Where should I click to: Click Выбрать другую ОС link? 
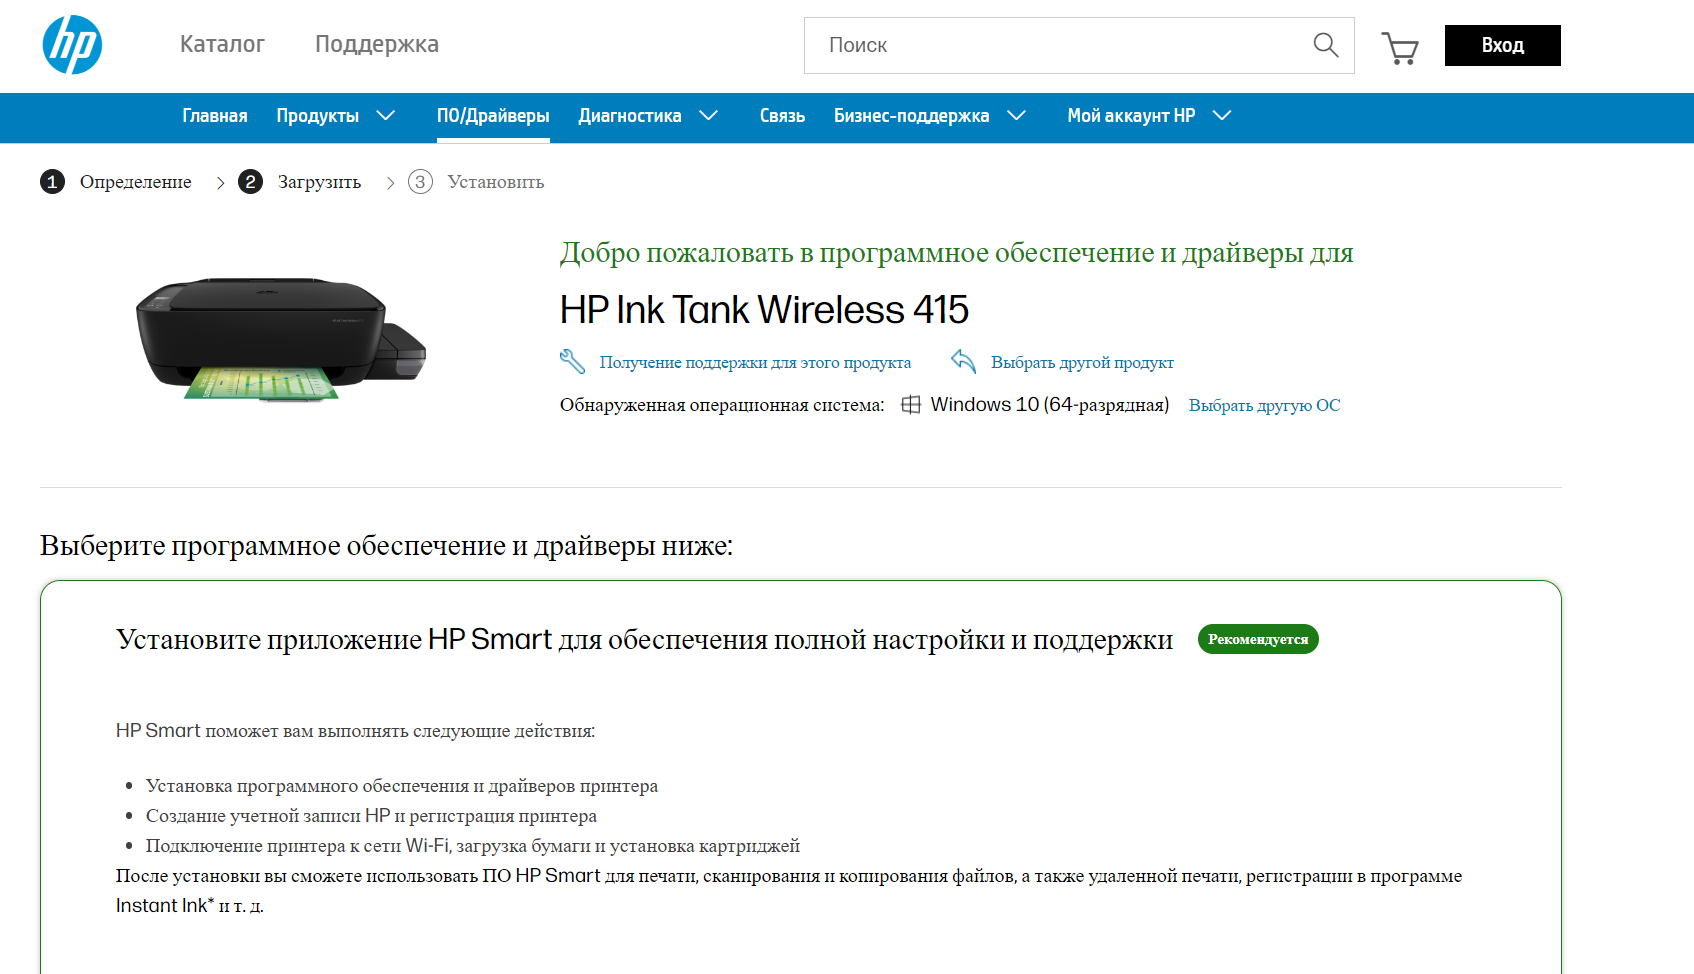click(1264, 405)
